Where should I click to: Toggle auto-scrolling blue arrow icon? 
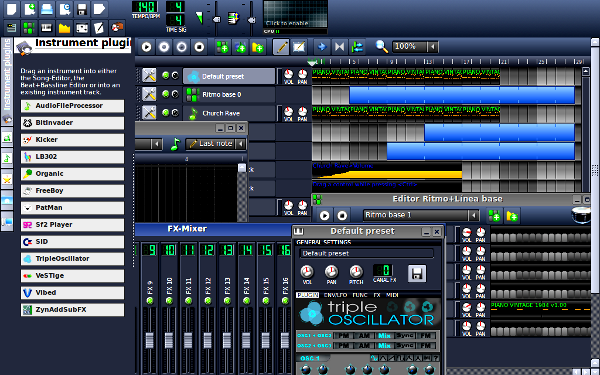pos(322,47)
